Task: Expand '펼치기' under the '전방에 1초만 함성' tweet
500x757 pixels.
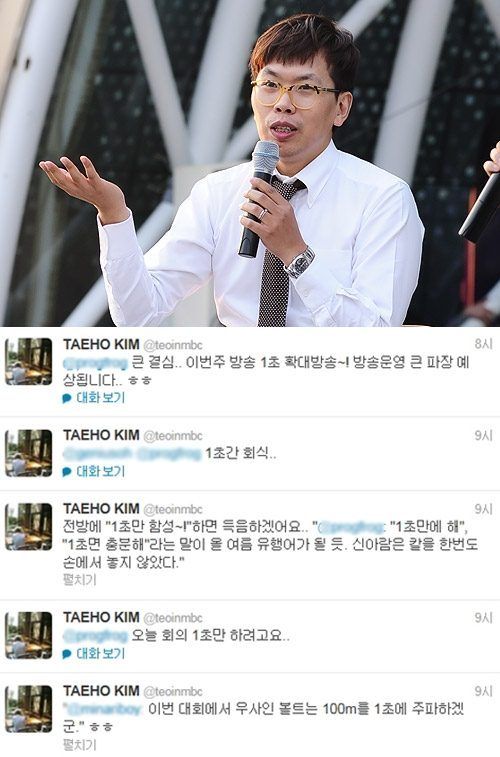Action: tap(80, 580)
